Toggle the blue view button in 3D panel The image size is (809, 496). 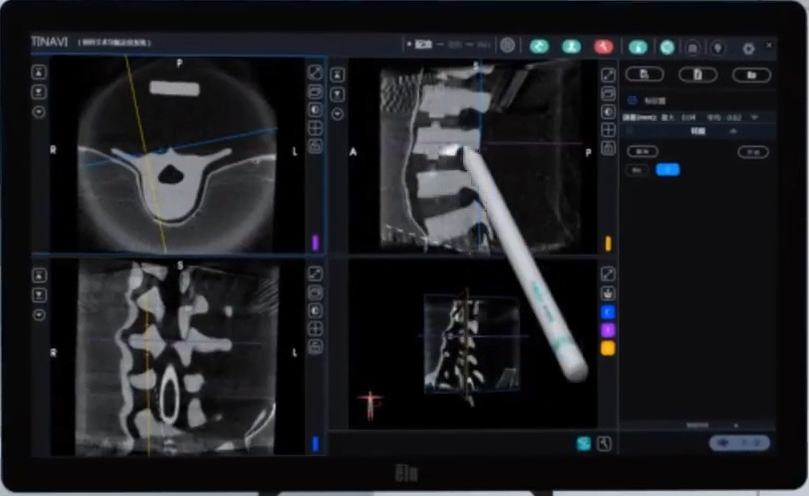(x=607, y=312)
